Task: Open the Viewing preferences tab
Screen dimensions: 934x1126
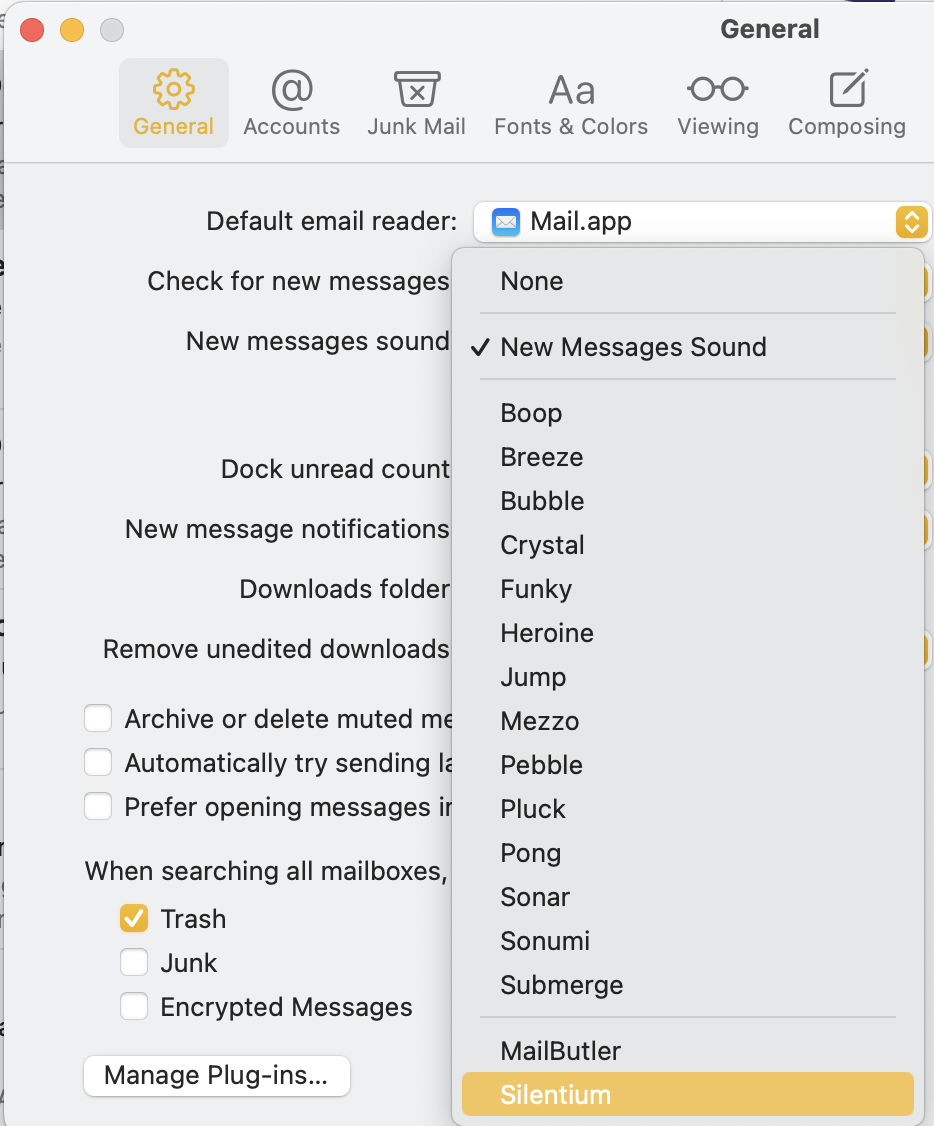Action: tap(718, 103)
